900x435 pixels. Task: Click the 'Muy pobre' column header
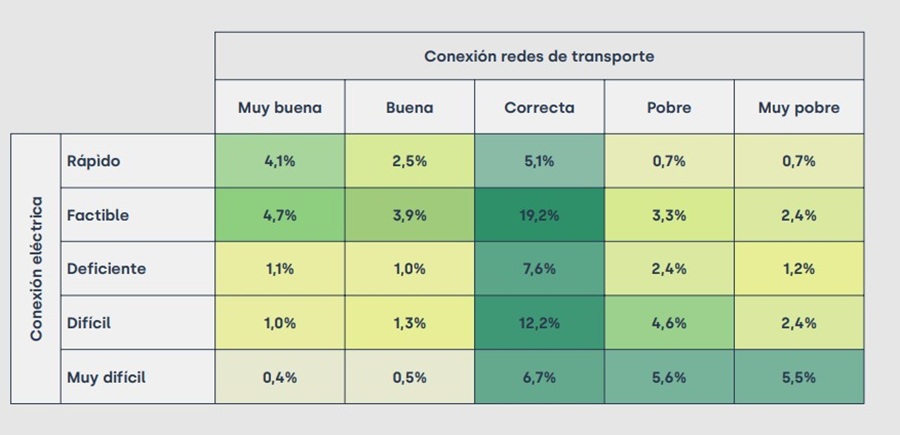(x=799, y=108)
